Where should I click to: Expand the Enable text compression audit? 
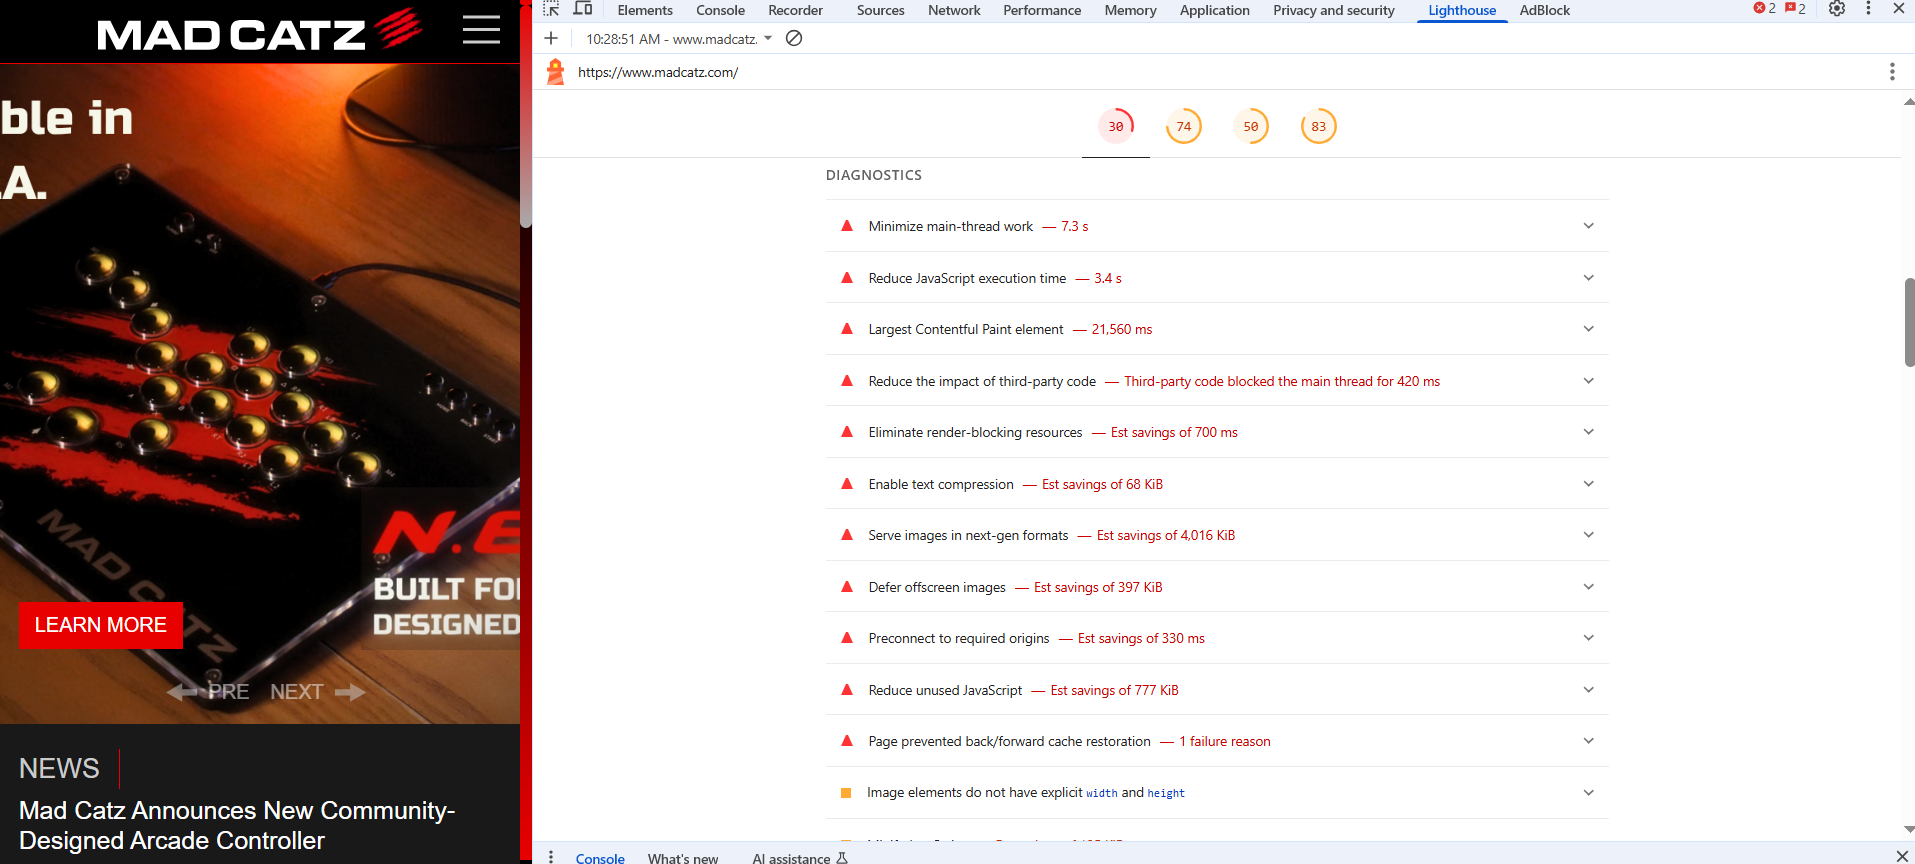click(x=1588, y=484)
